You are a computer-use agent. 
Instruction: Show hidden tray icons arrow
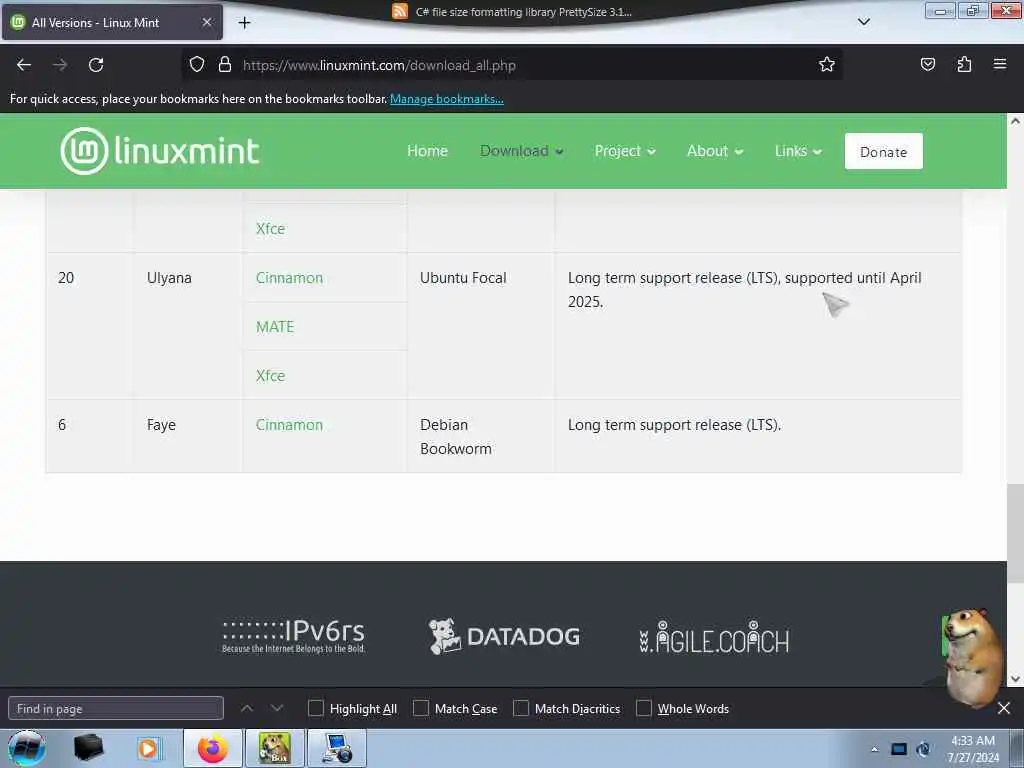coord(874,749)
